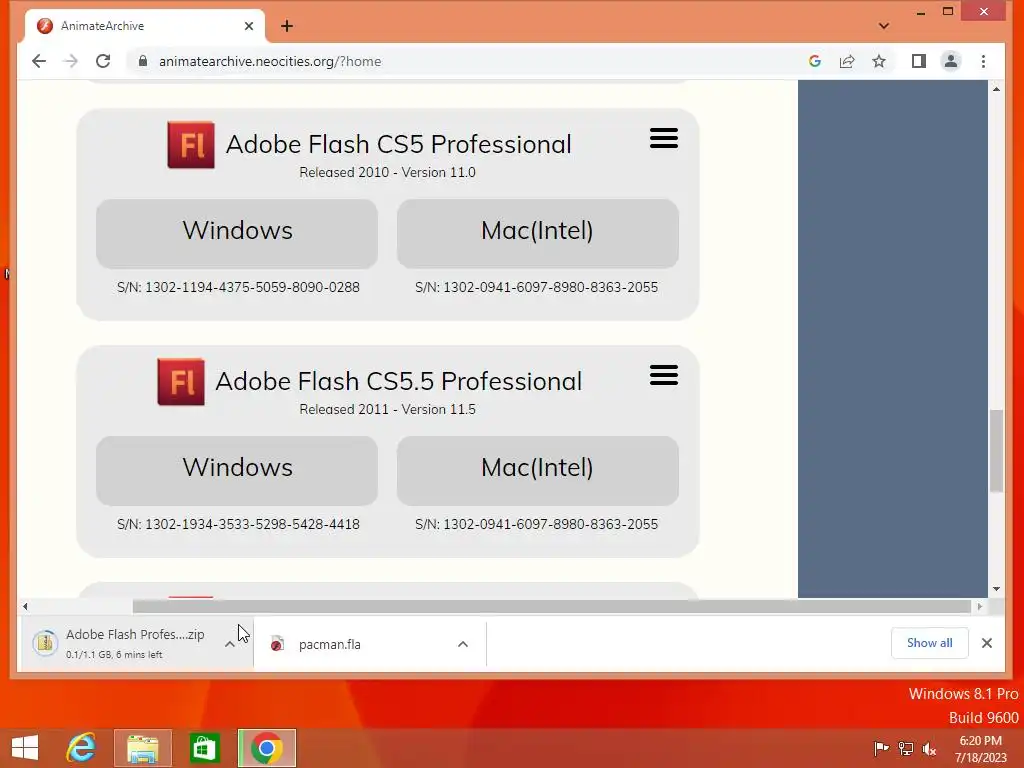Open Chrome three-dot menu
1024x768 pixels.
click(984, 61)
